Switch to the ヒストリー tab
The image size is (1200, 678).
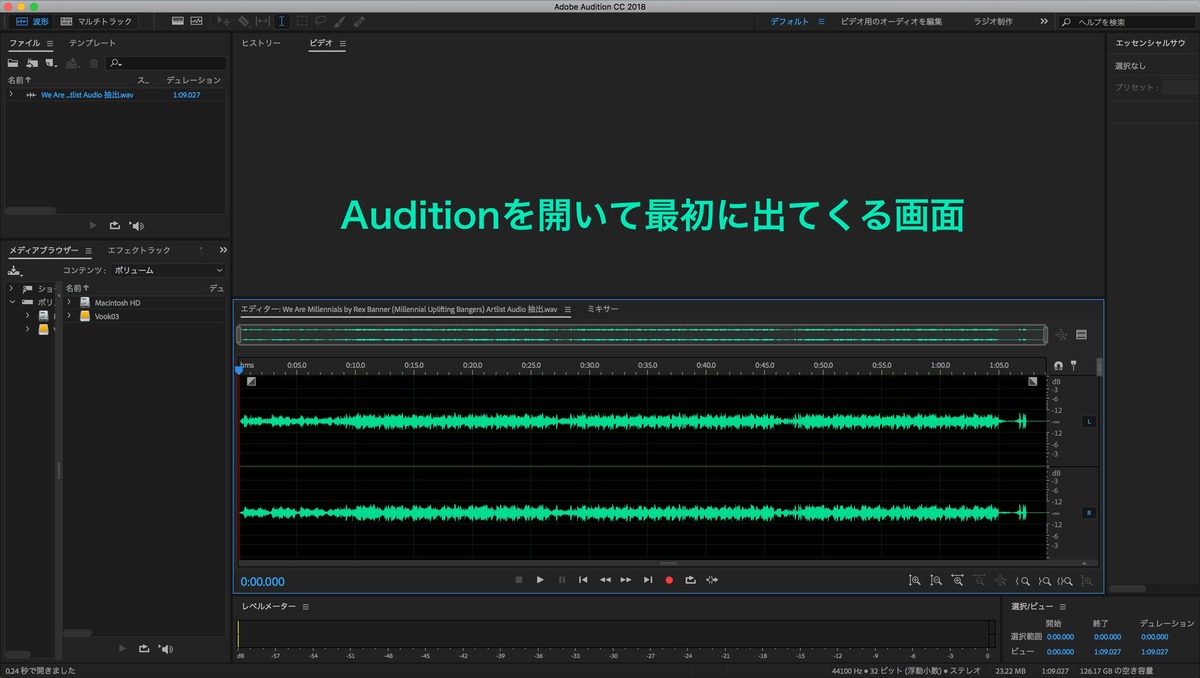point(260,43)
